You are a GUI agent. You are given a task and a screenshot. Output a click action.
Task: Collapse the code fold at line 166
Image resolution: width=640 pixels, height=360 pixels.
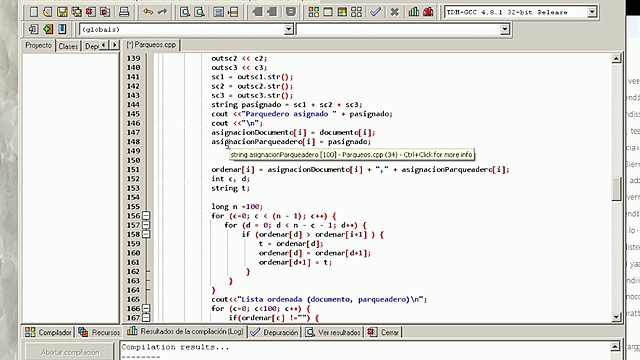146,309
